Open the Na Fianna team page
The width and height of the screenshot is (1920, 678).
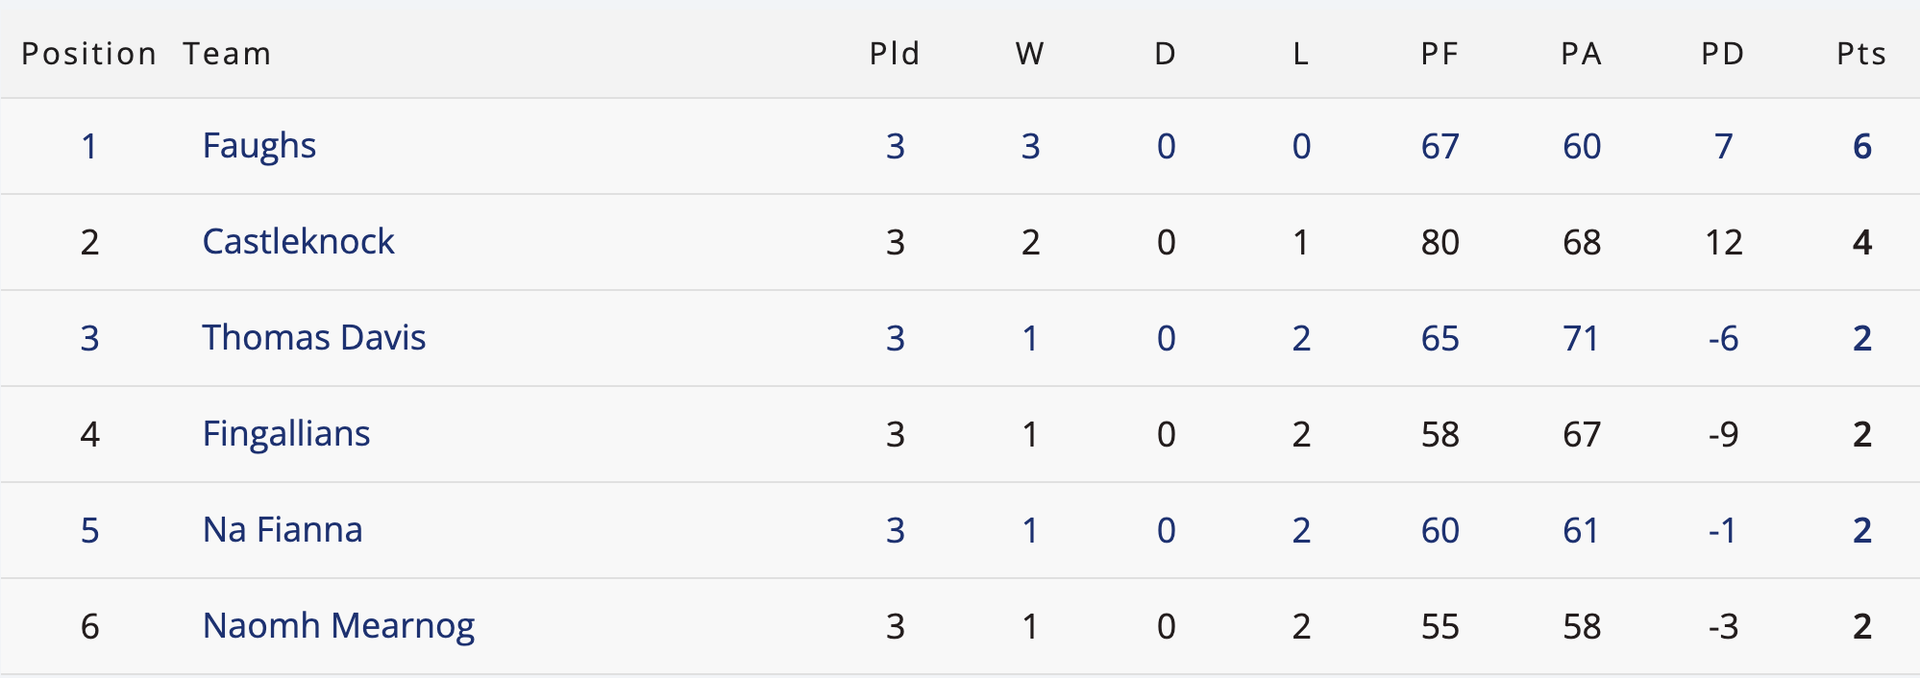(282, 530)
